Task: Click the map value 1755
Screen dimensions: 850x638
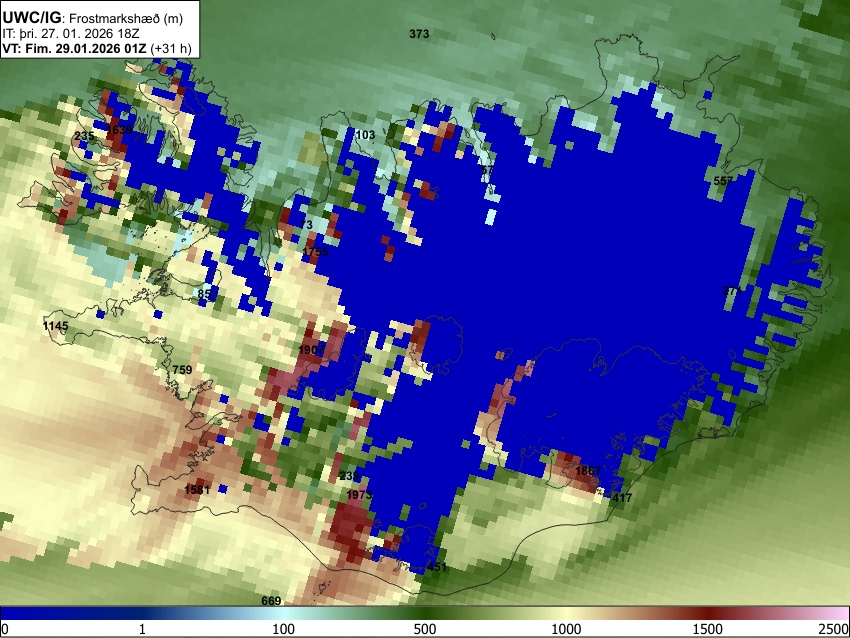Action: tap(315, 252)
